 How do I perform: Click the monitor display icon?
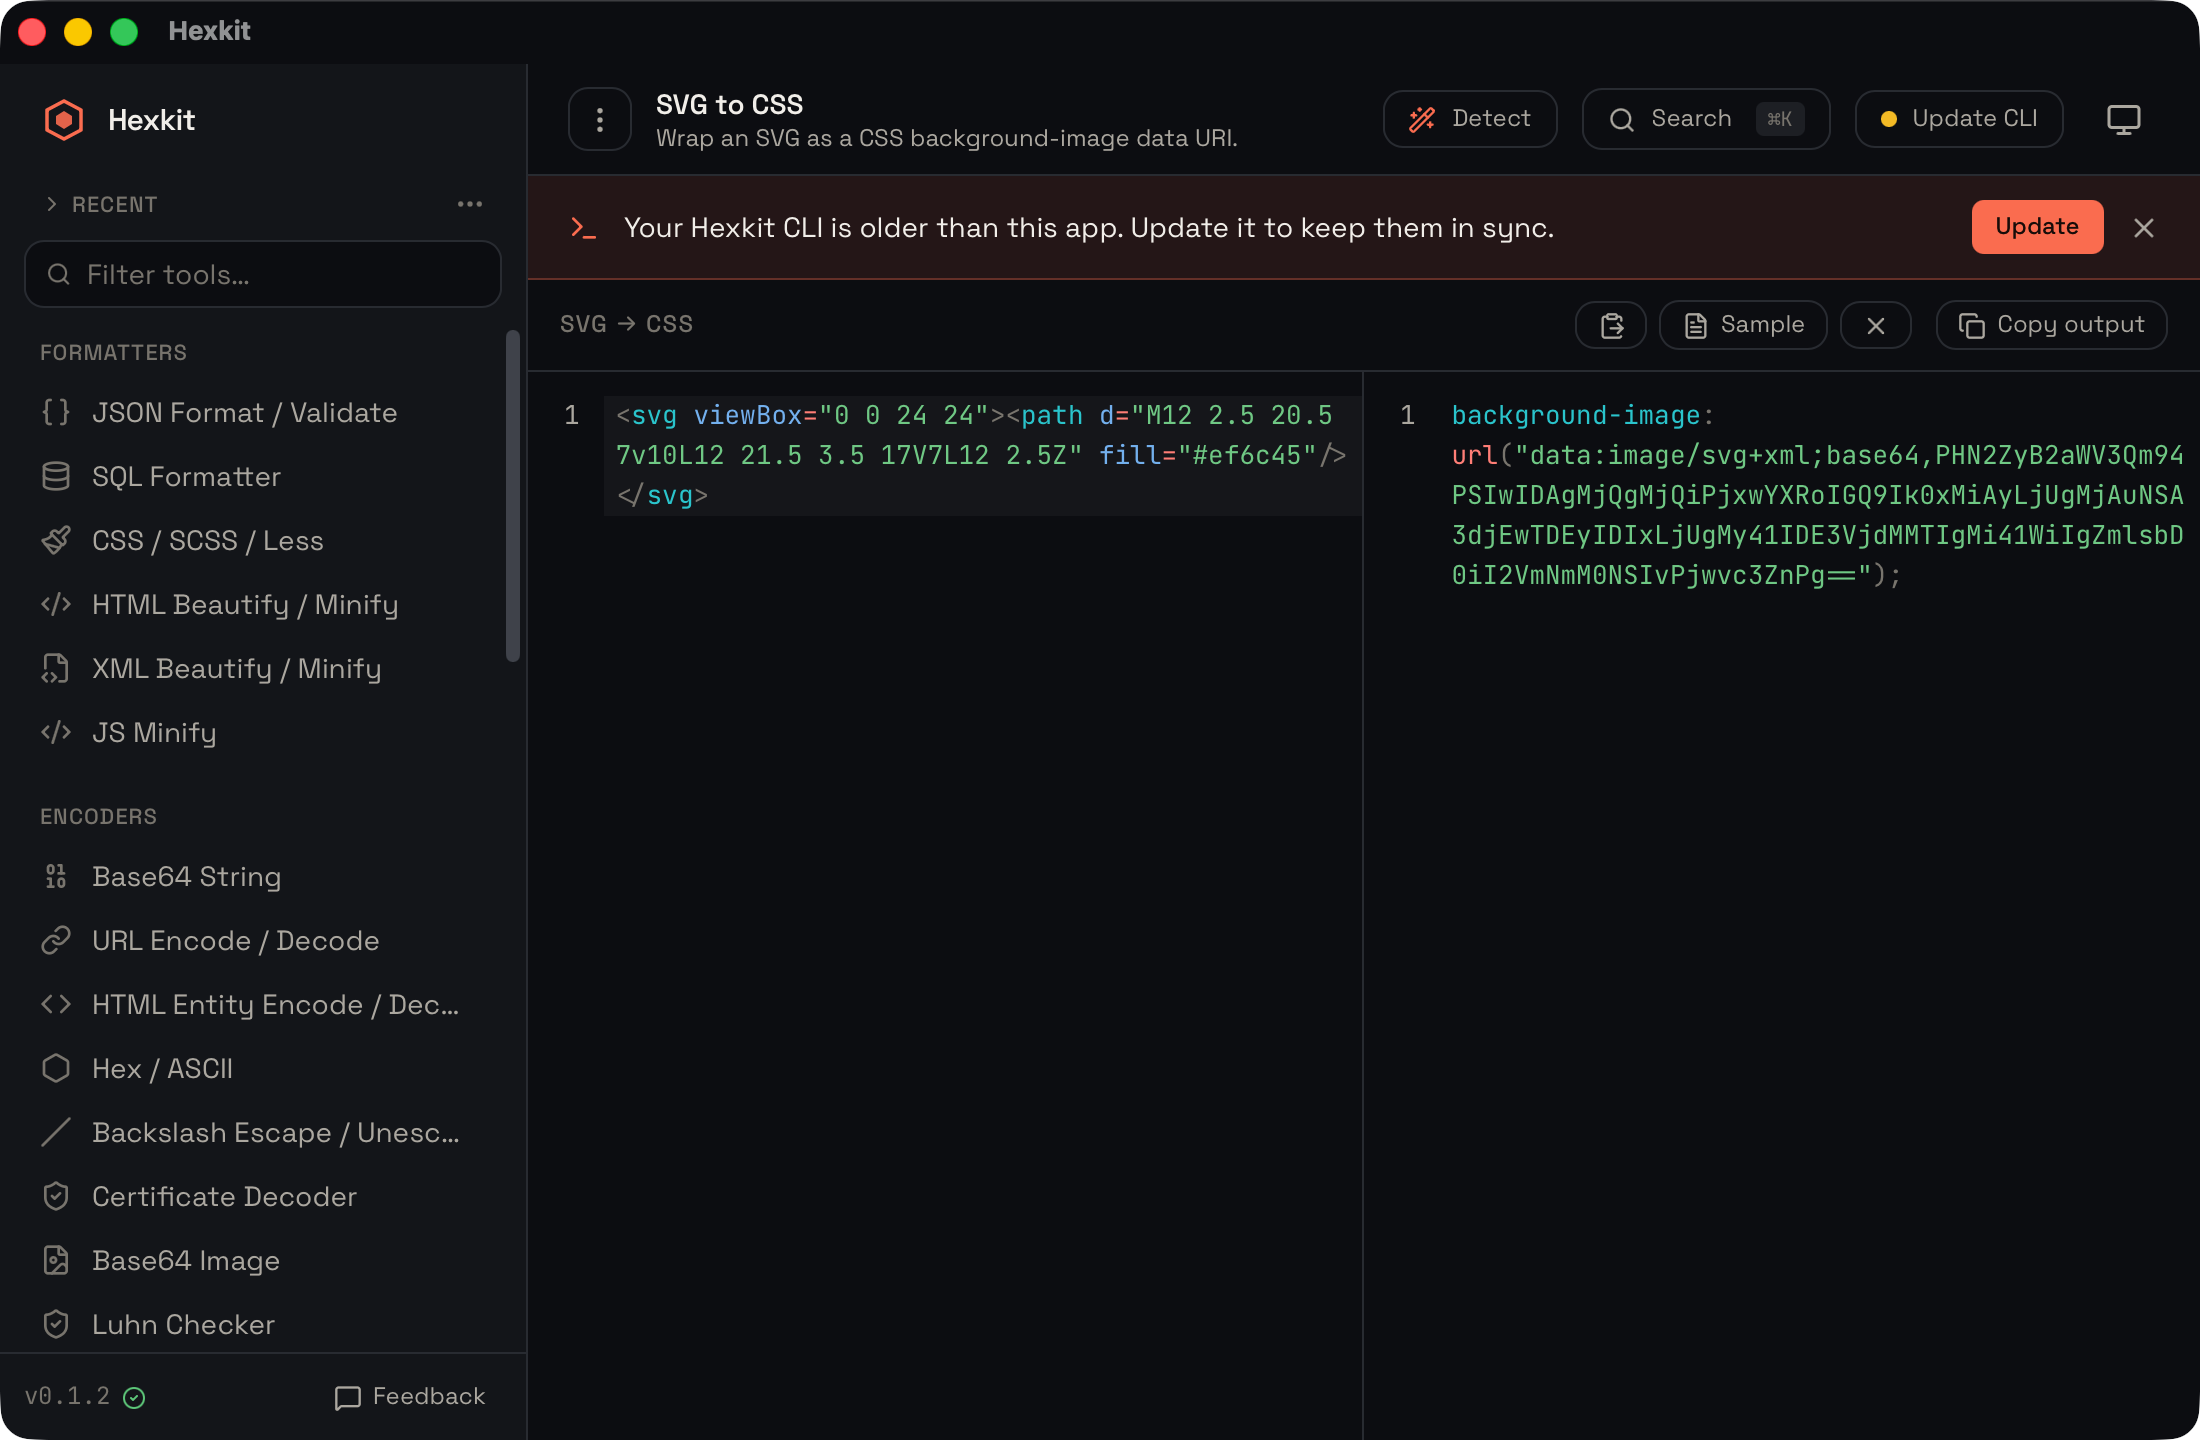[x=2123, y=119]
